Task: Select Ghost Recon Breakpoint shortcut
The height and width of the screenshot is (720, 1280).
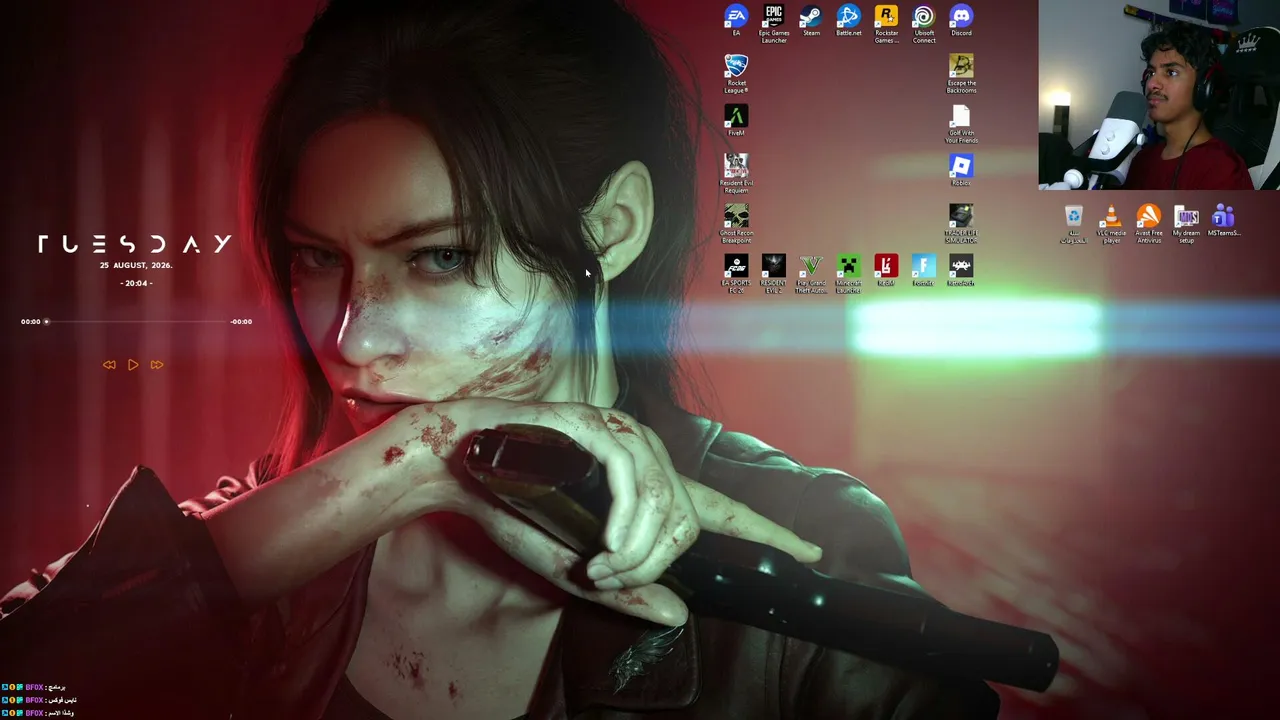Action: (736, 224)
